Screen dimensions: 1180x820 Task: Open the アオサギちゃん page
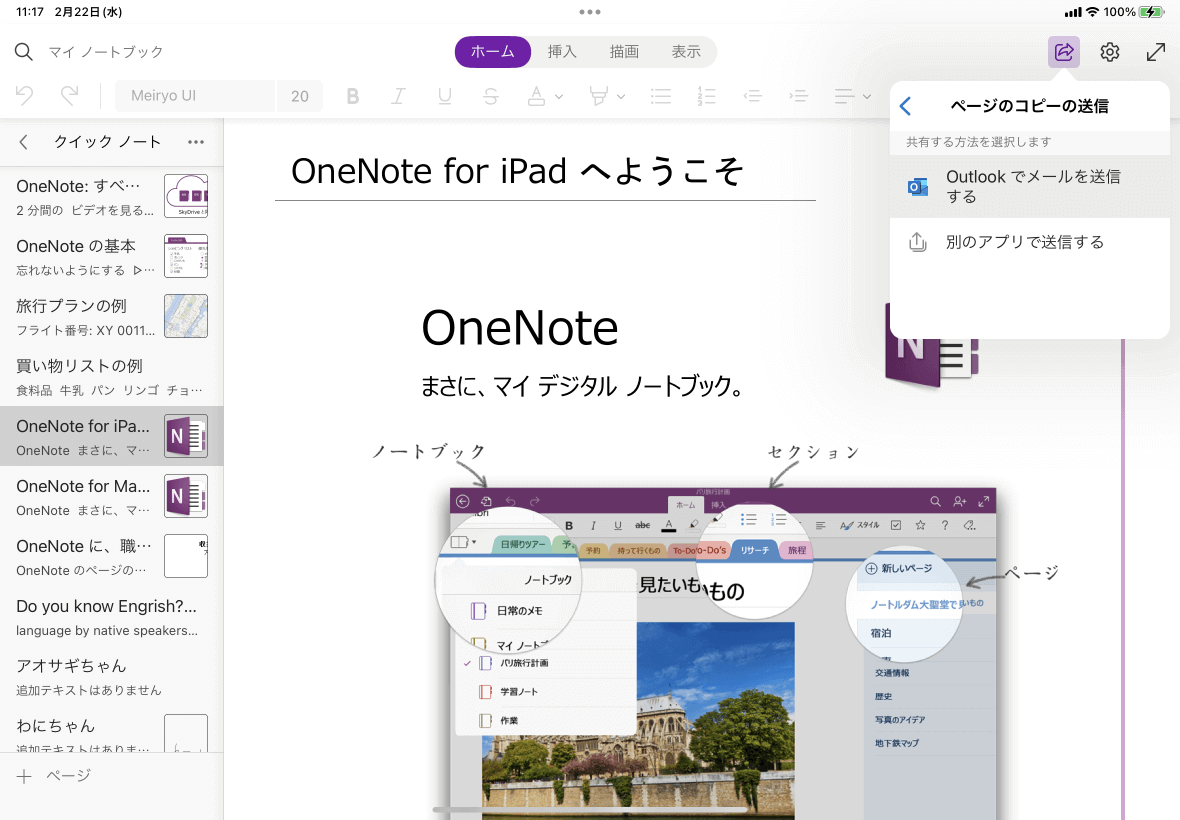click(111, 676)
